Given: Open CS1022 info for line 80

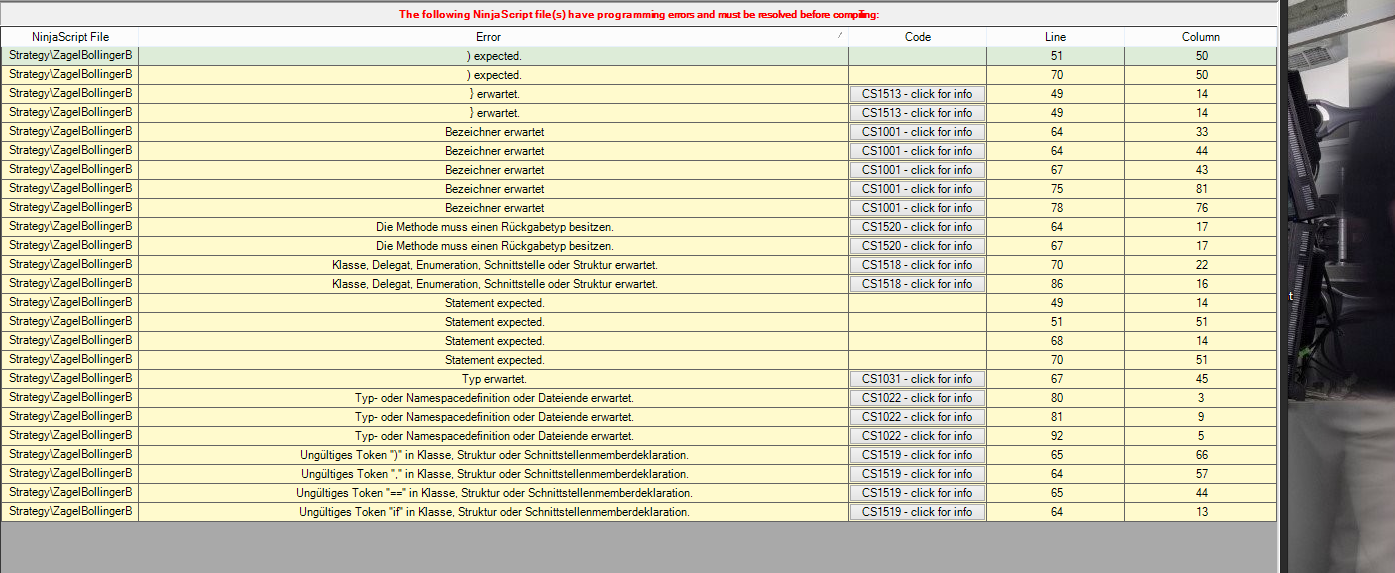Looking at the screenshot, I should click(x=917, y=398).
